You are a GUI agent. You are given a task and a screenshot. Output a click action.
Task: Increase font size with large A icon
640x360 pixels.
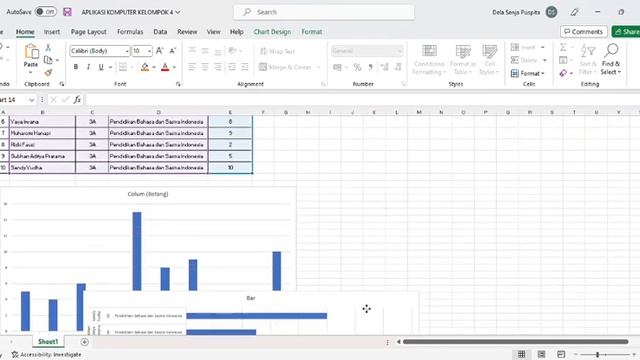(x=160, y=51)
